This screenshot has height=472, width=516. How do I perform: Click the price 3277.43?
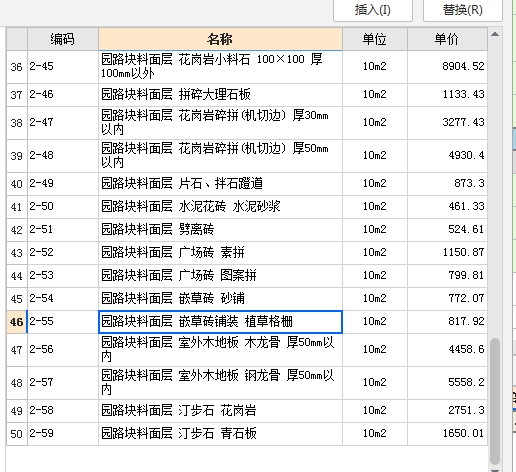pyautogui.click(x=463, y=122)
